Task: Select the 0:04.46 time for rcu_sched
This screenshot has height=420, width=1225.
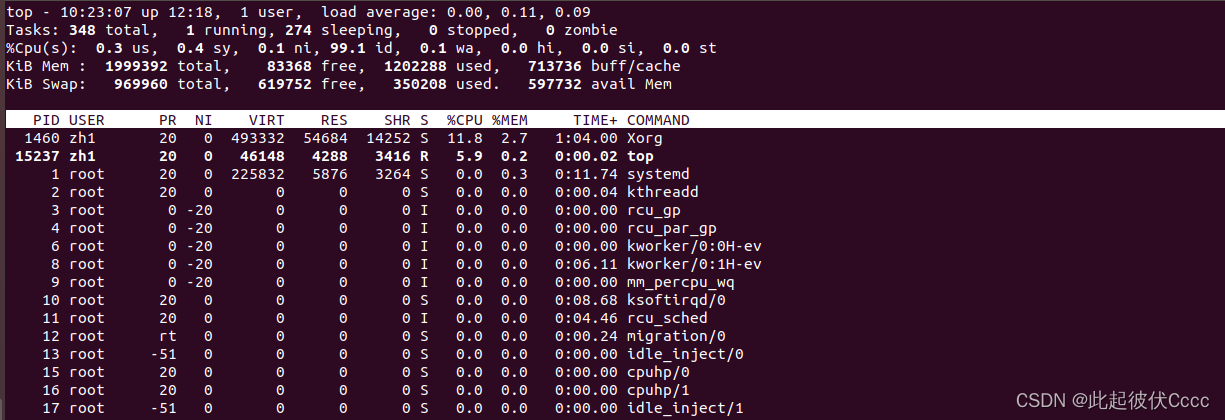Action: (586, 318)
